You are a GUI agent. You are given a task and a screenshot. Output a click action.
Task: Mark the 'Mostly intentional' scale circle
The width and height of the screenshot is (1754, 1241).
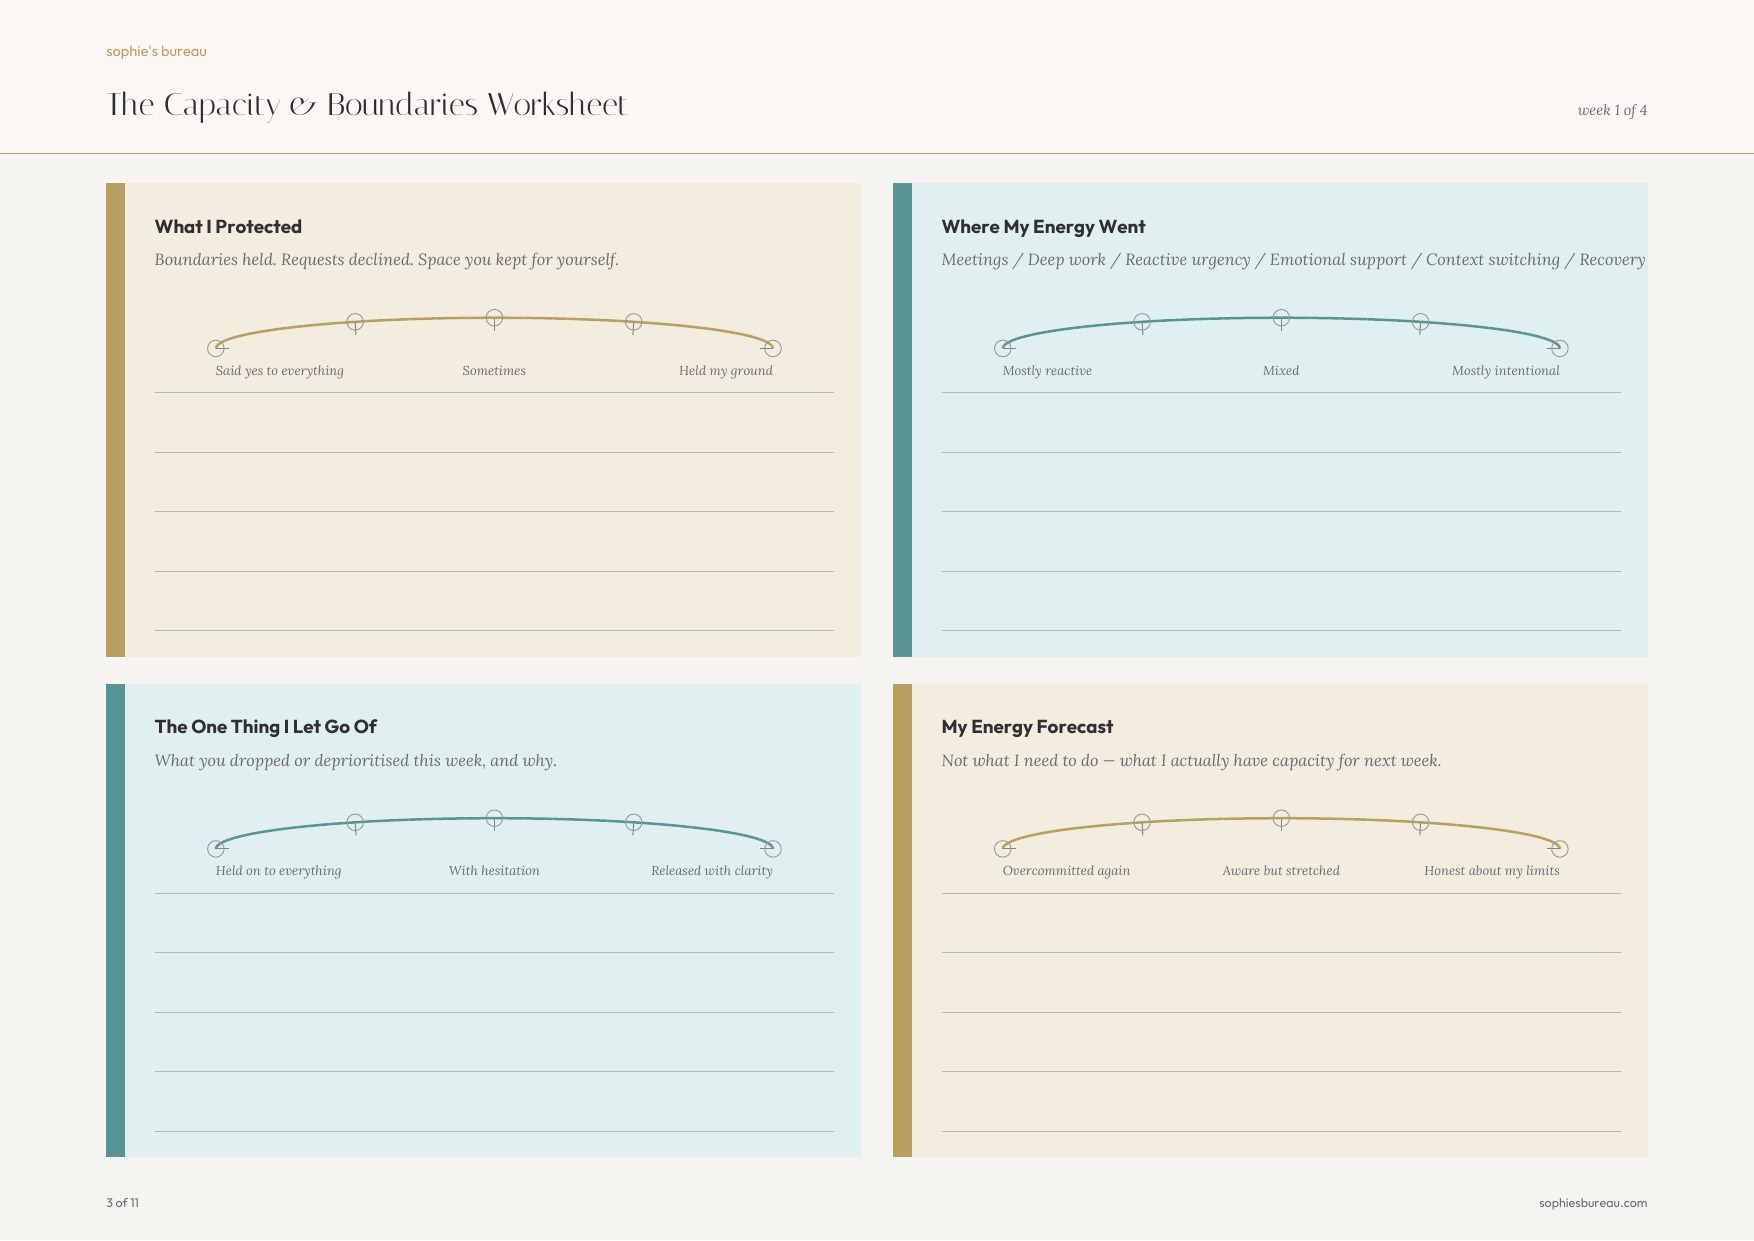click(1559, 348)
